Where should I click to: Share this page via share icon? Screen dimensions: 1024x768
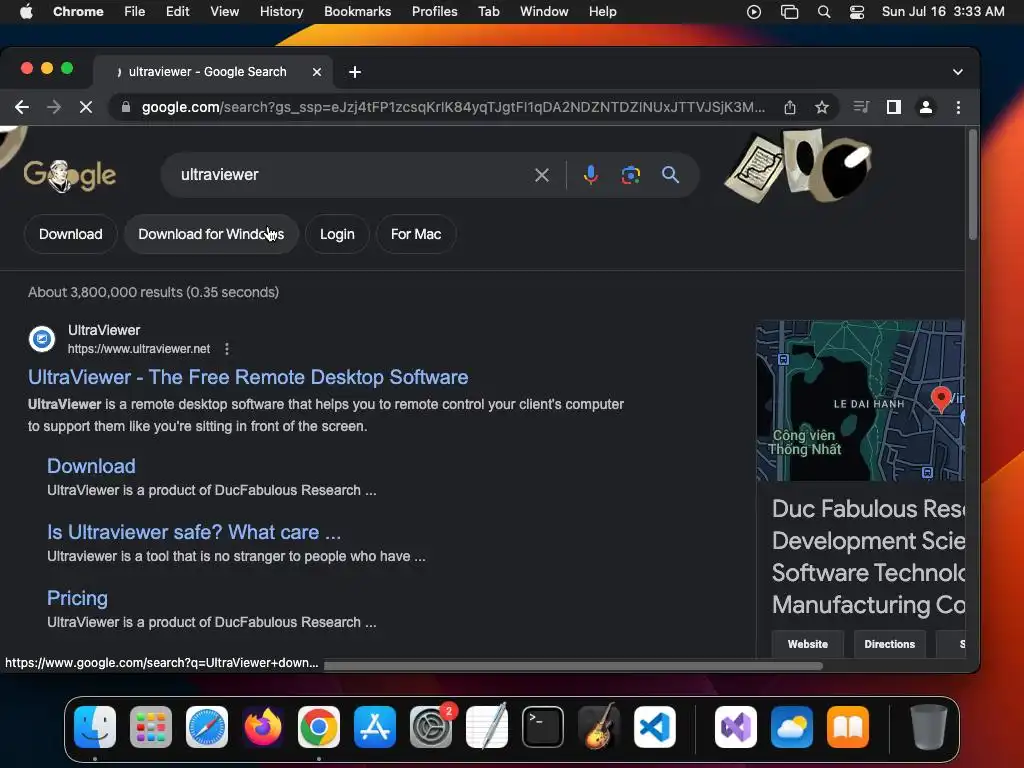click(x=790, y=107)
